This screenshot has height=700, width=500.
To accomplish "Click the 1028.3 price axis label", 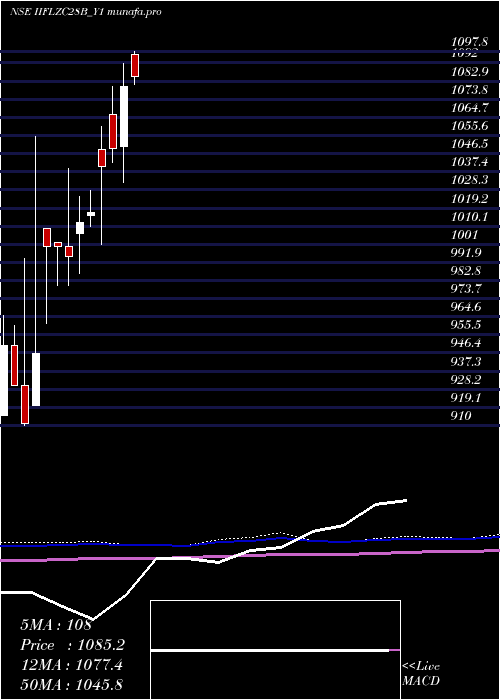I will point(470,180).
